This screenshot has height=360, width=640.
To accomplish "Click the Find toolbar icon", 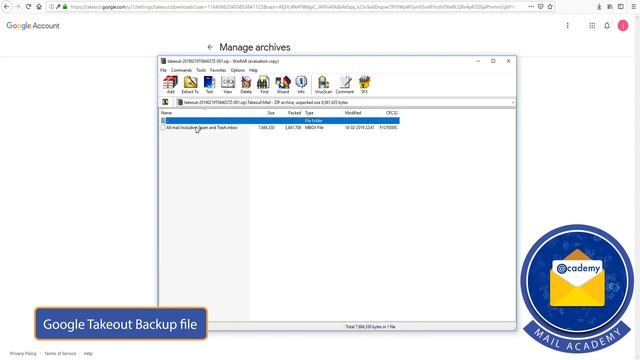I will [264, 84].
